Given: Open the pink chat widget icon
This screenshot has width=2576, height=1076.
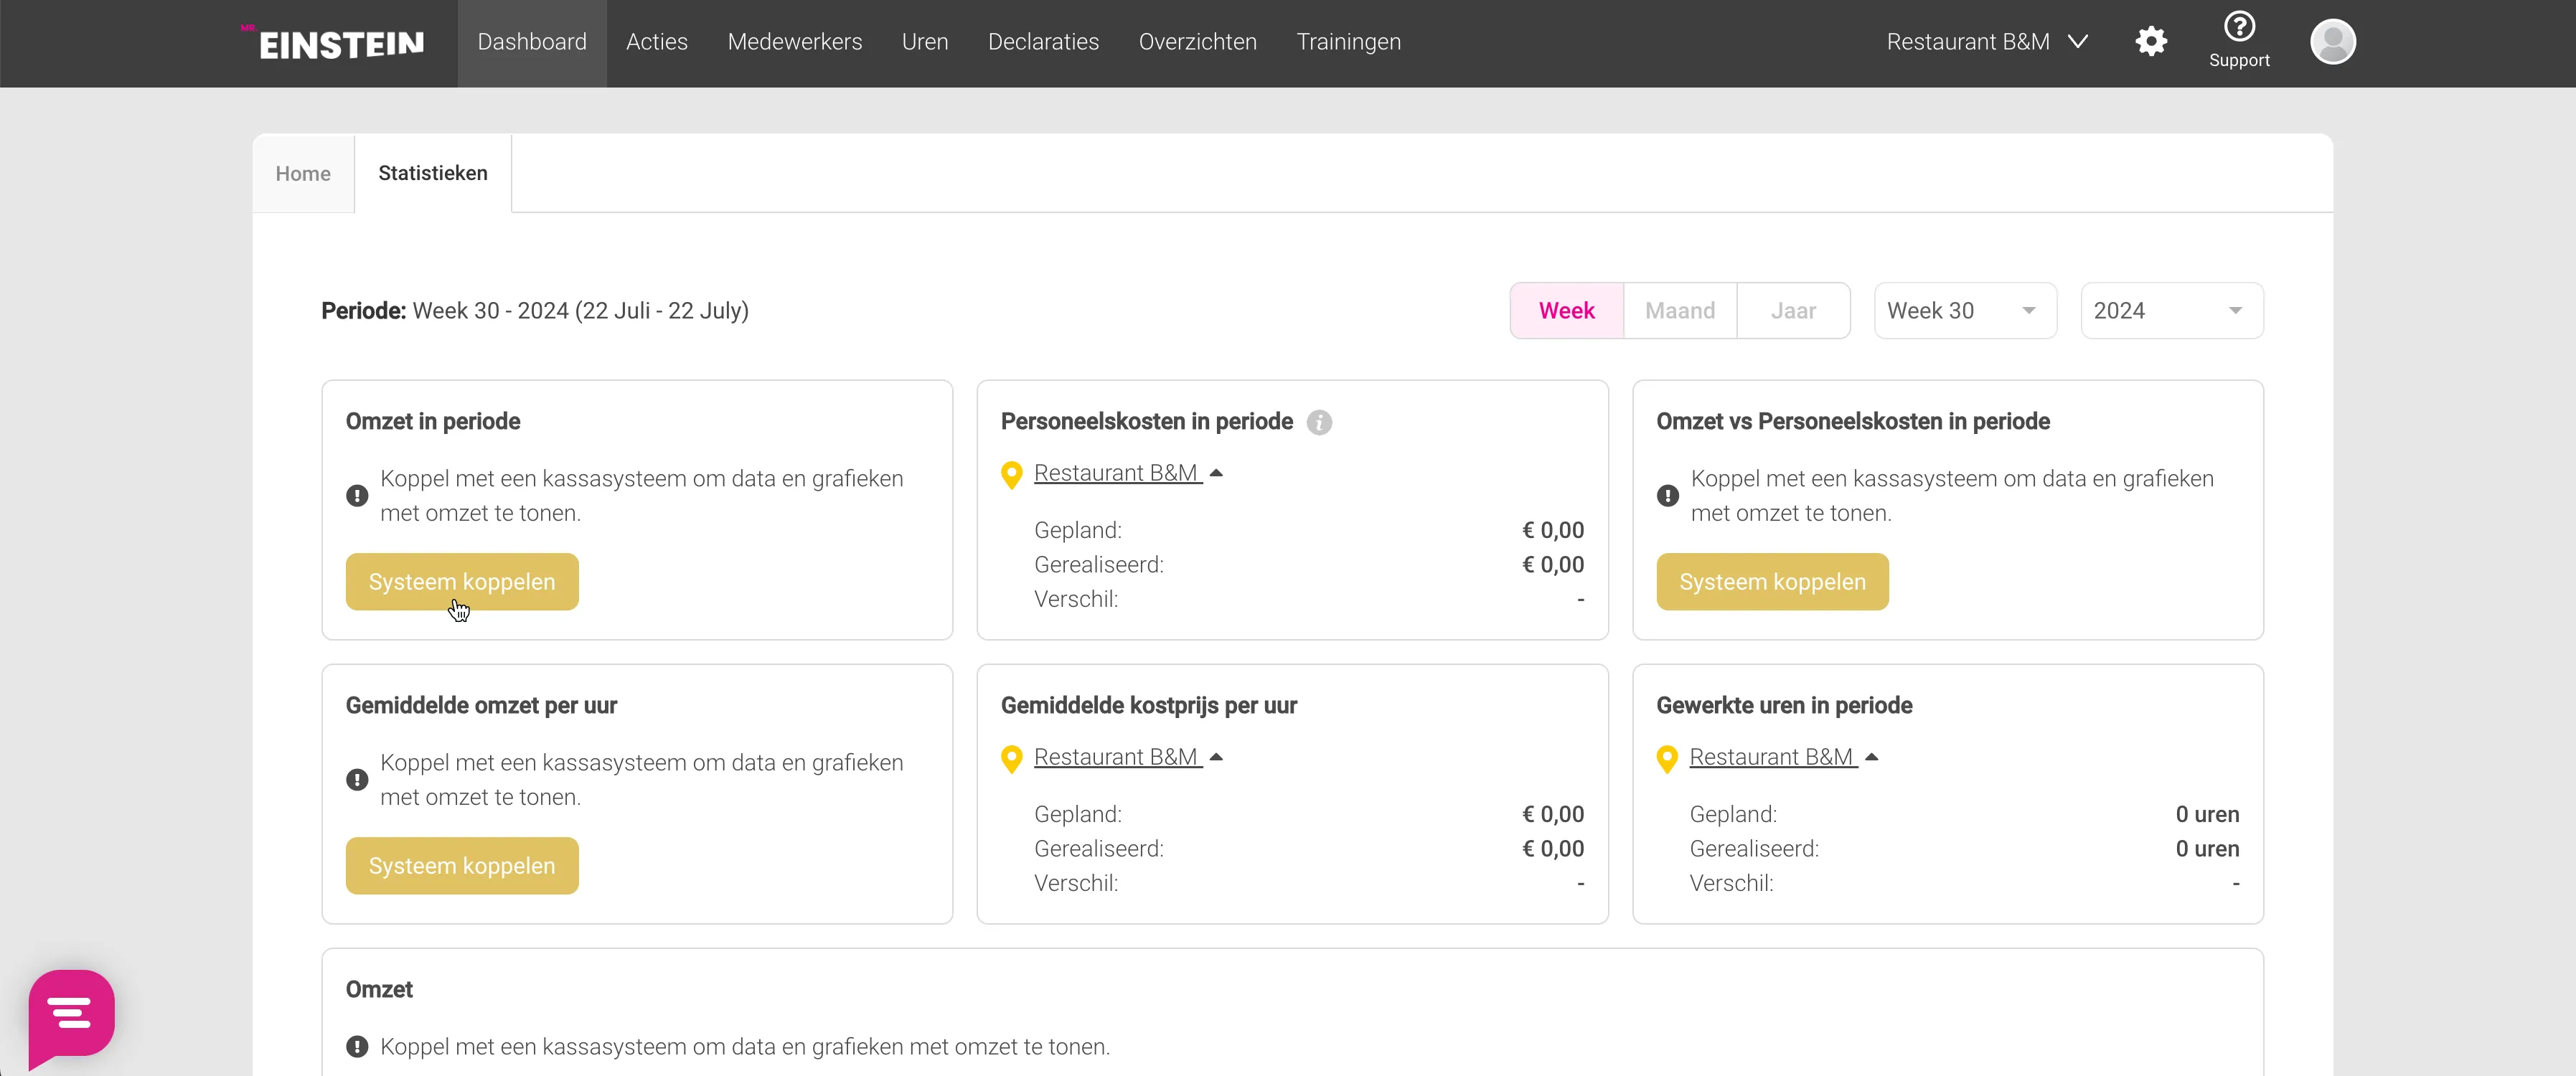Looking at the screenshot, I should coord(72,1014).
